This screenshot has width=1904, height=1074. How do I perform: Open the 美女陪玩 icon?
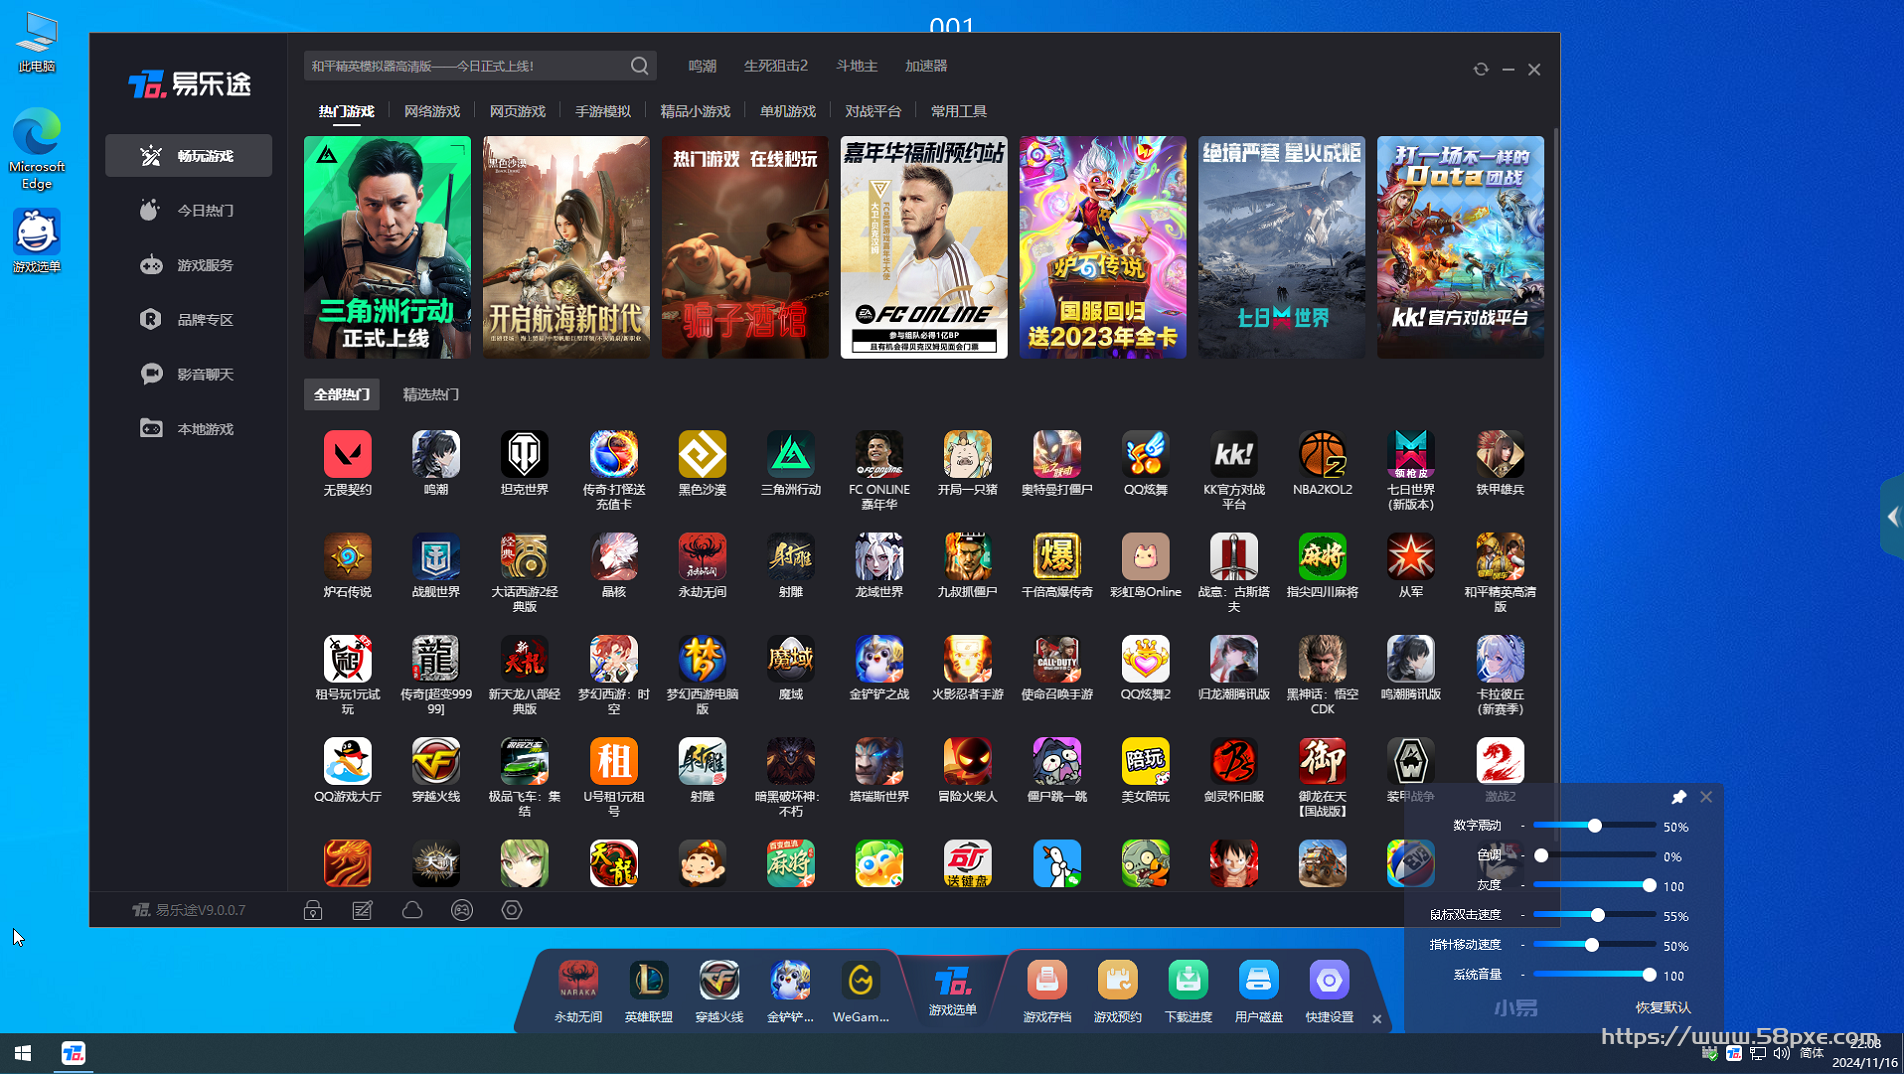1145,762
